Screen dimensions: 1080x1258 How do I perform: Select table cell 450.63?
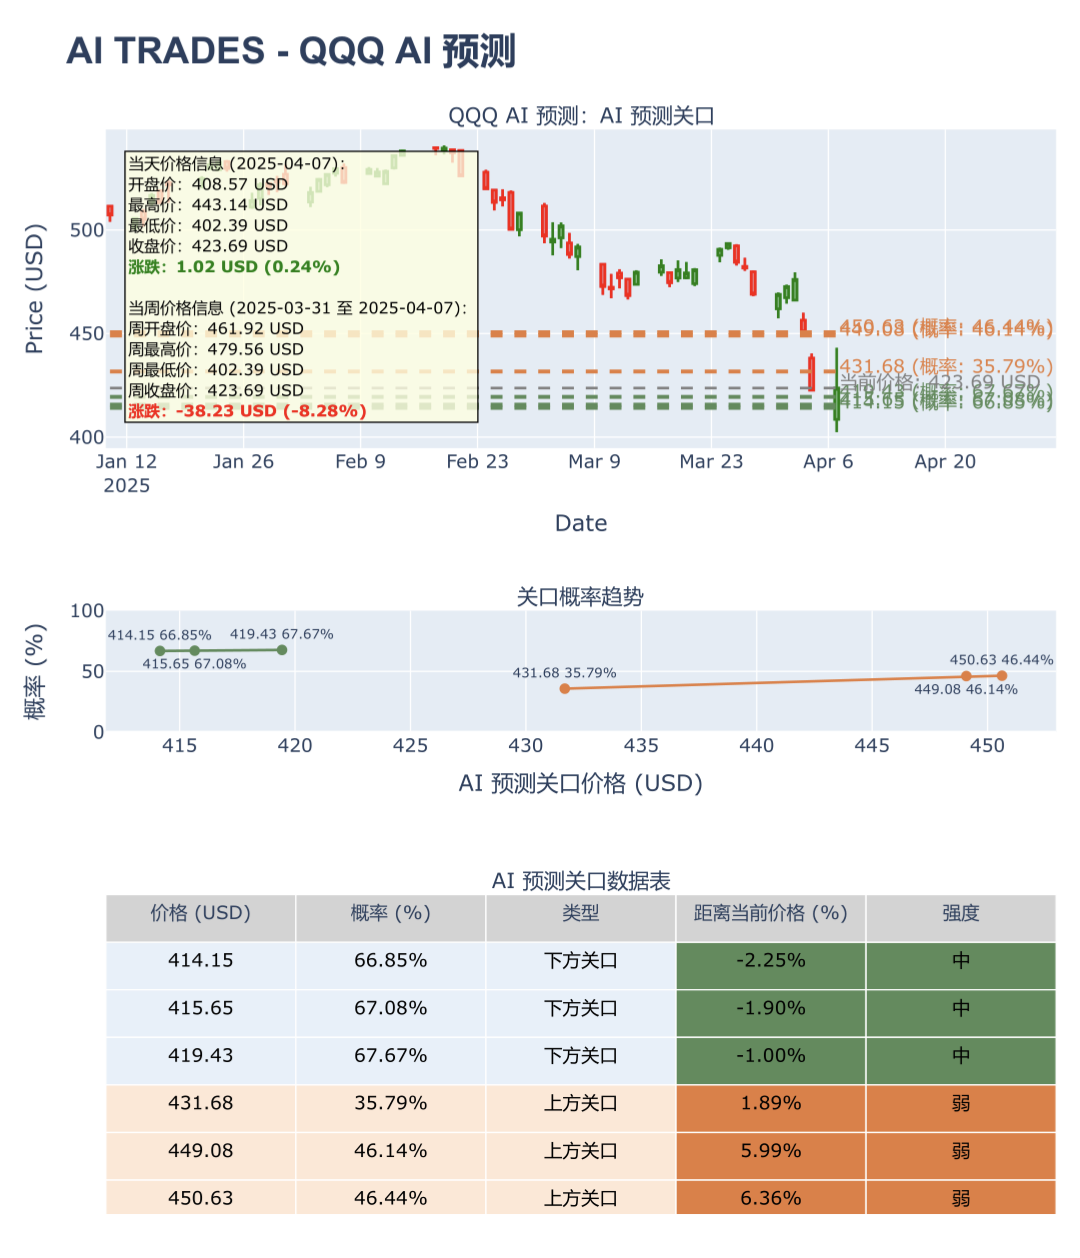point(201,1198)
